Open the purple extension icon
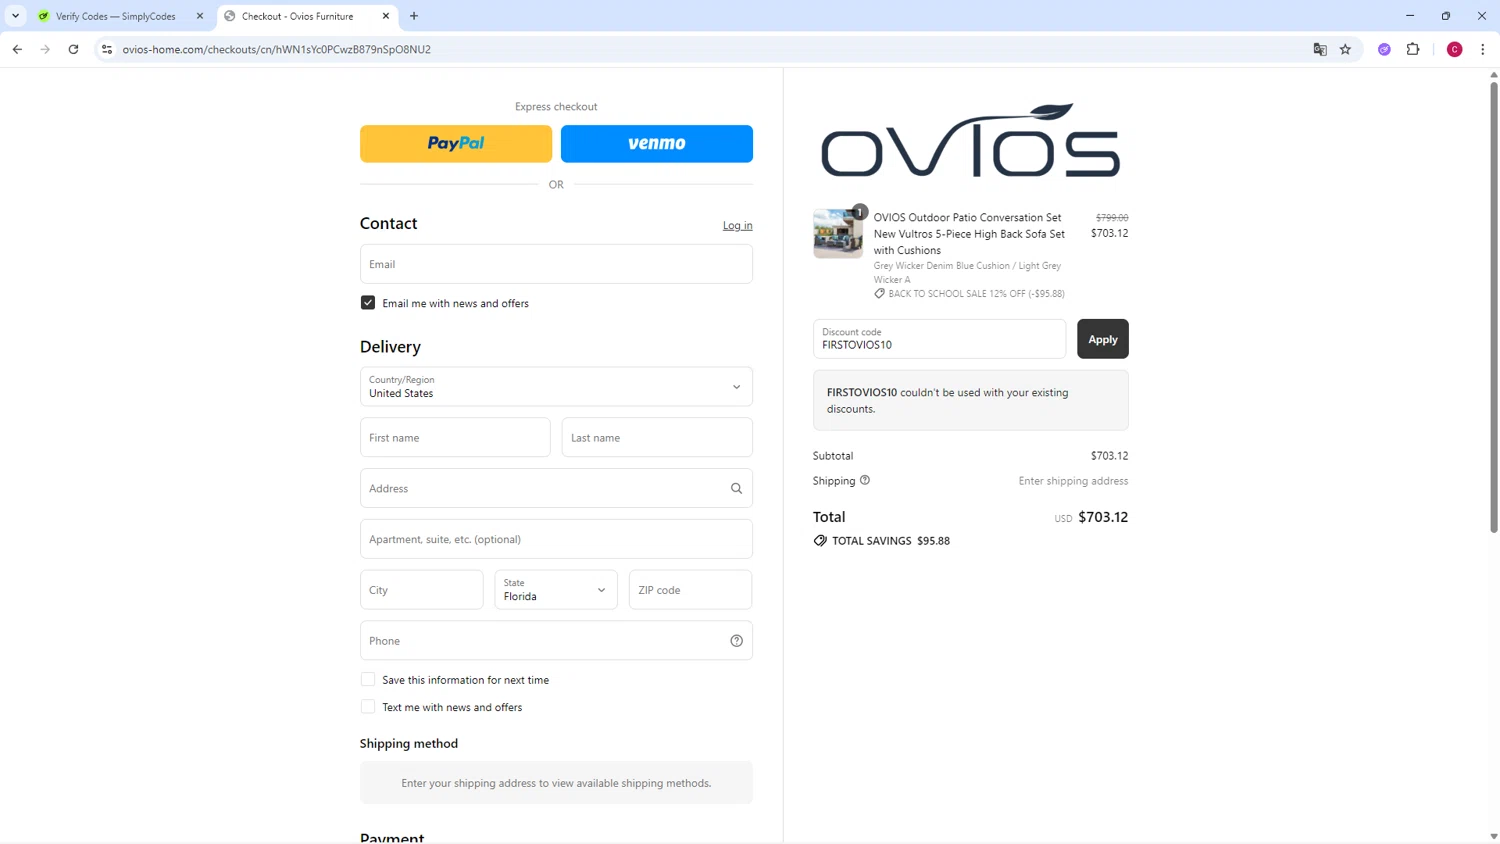Viewport: 1500px width, 844px height. point(1384,49)
